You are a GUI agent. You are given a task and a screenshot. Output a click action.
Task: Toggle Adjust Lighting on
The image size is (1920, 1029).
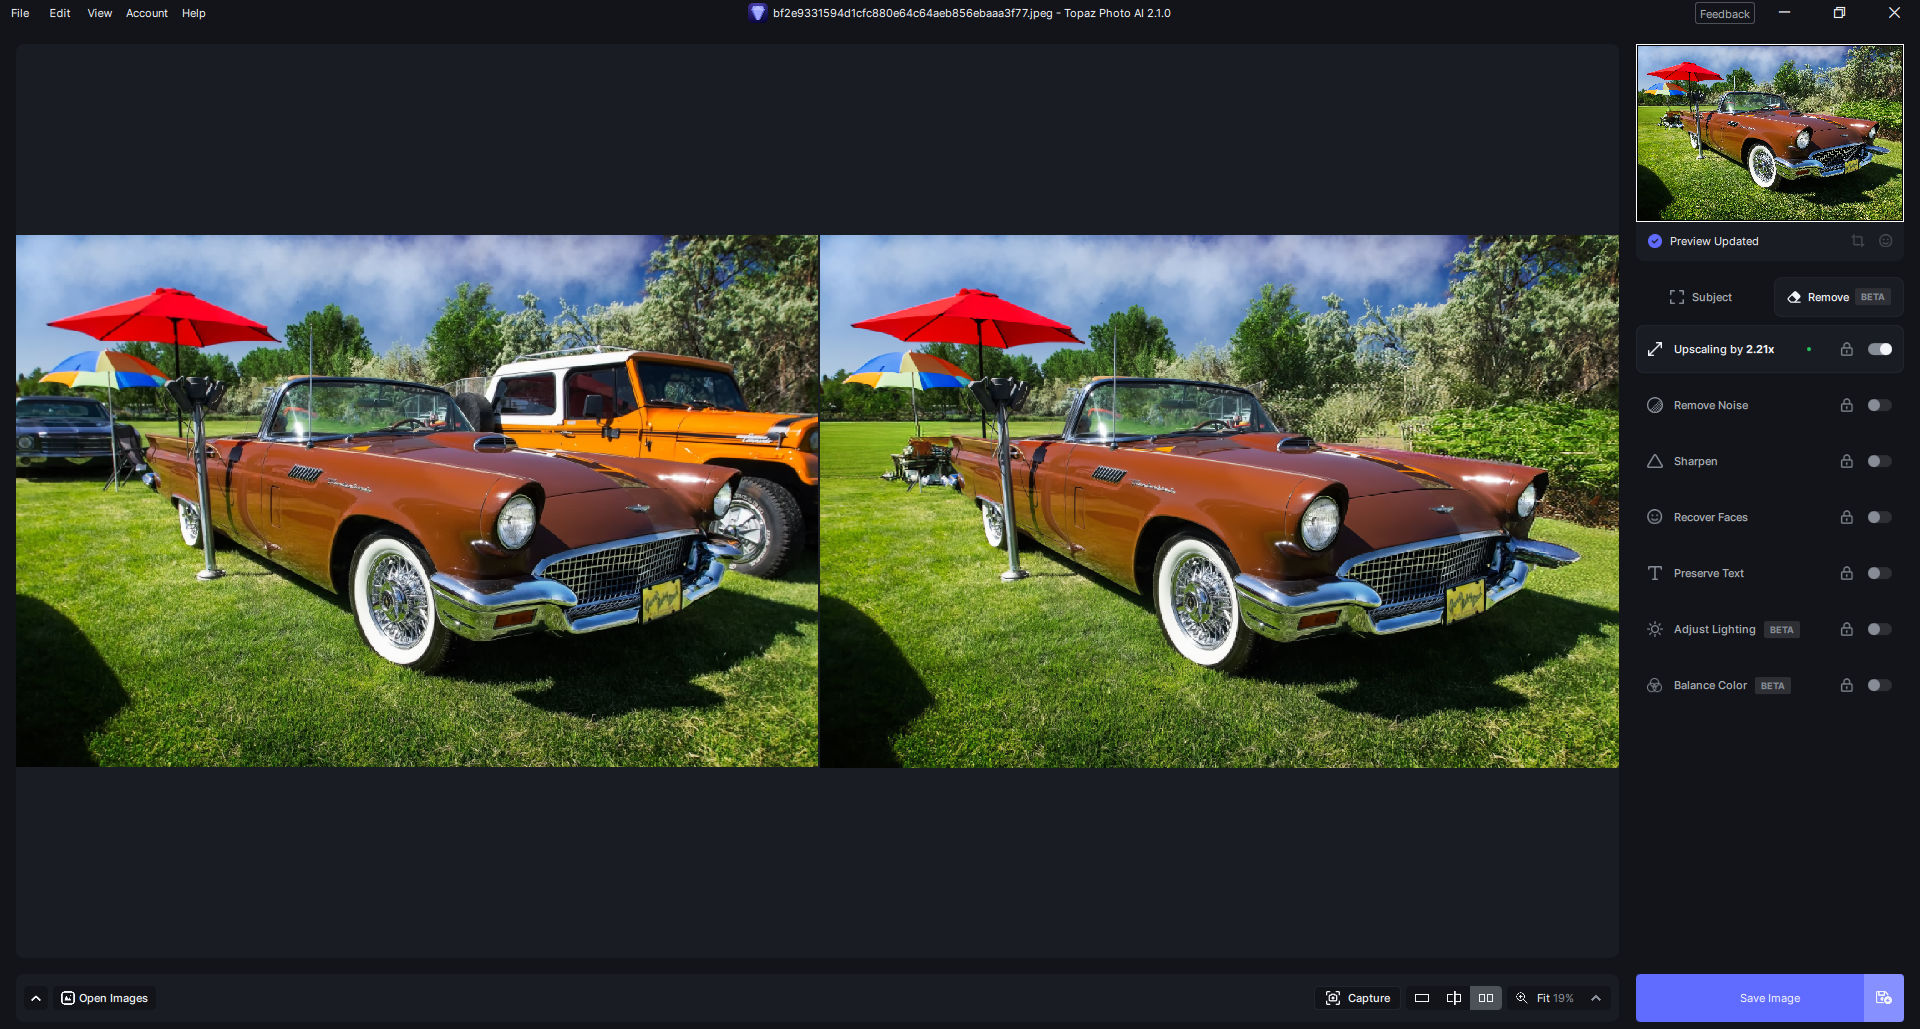(1879, 629)
